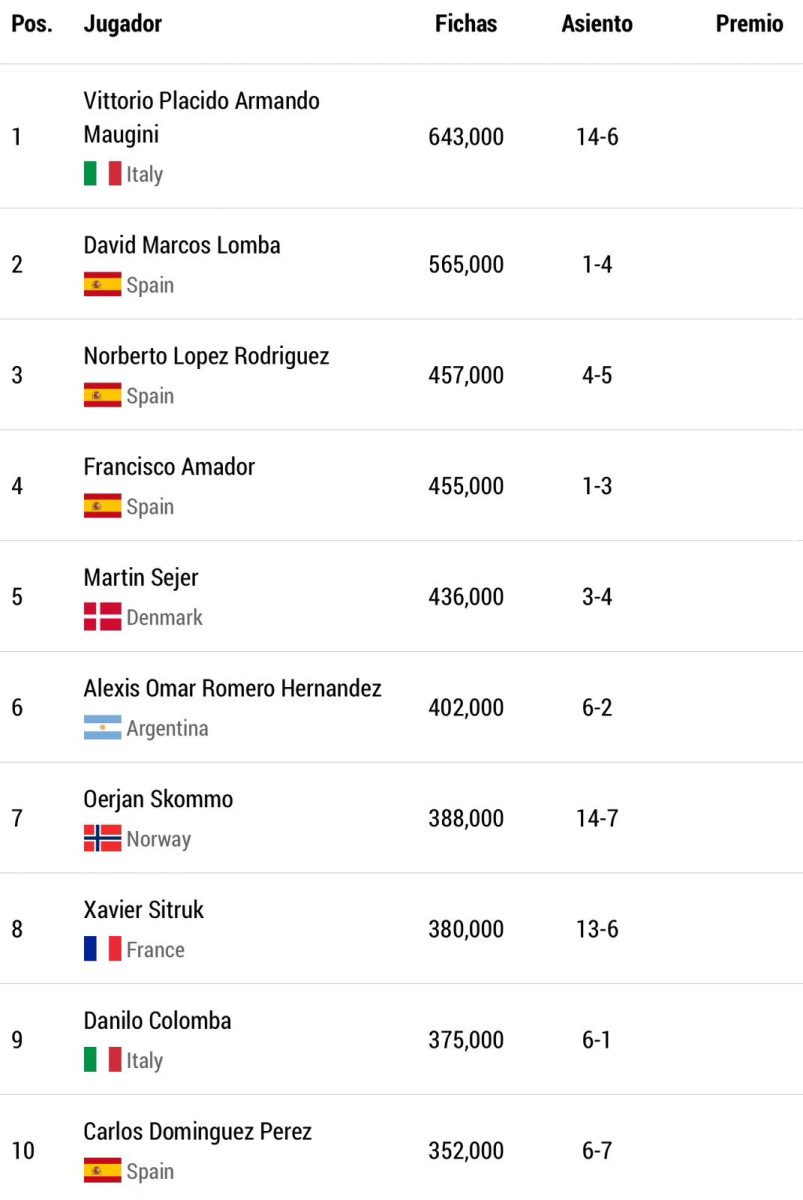Select the Pos. column header
This screenshot has width=803, height=1200.
32,24
